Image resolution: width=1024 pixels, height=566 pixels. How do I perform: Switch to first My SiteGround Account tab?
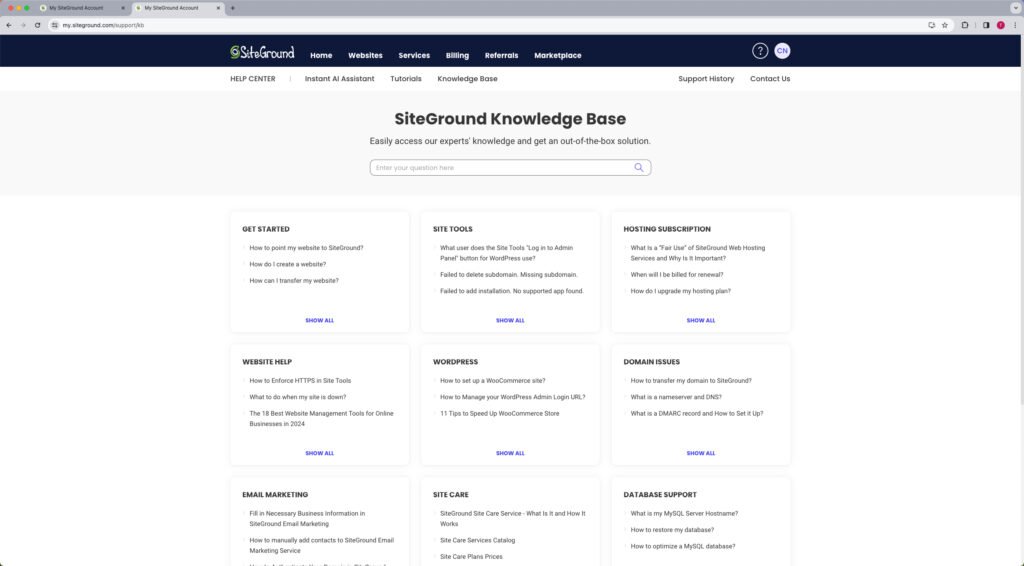76,8
